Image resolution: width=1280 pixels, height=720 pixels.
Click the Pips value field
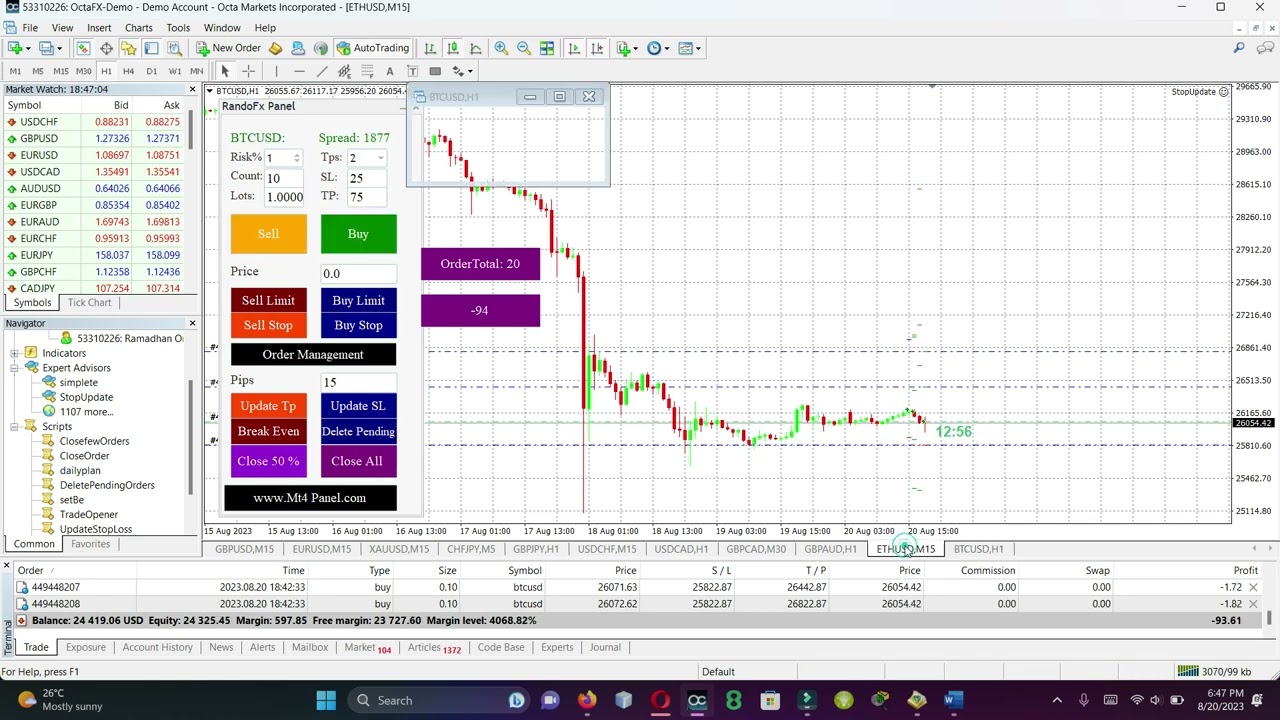click(x=358, y=382)
